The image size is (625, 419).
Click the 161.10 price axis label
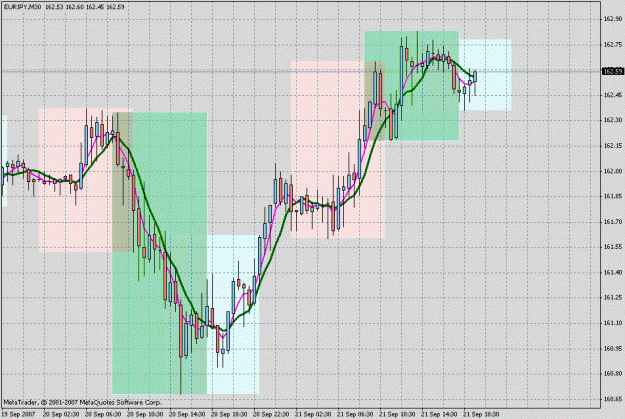pyautogui.click(x=613, y=323)
